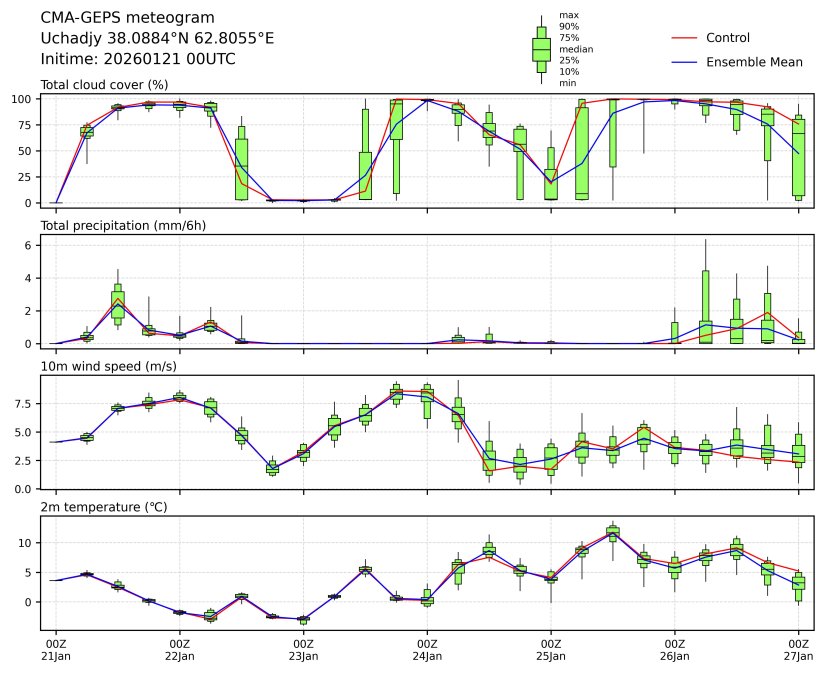Screen dimensions: 825x673
Task: Click the blue Ensemble Mean line sample
Action: (x=683, y=62)
